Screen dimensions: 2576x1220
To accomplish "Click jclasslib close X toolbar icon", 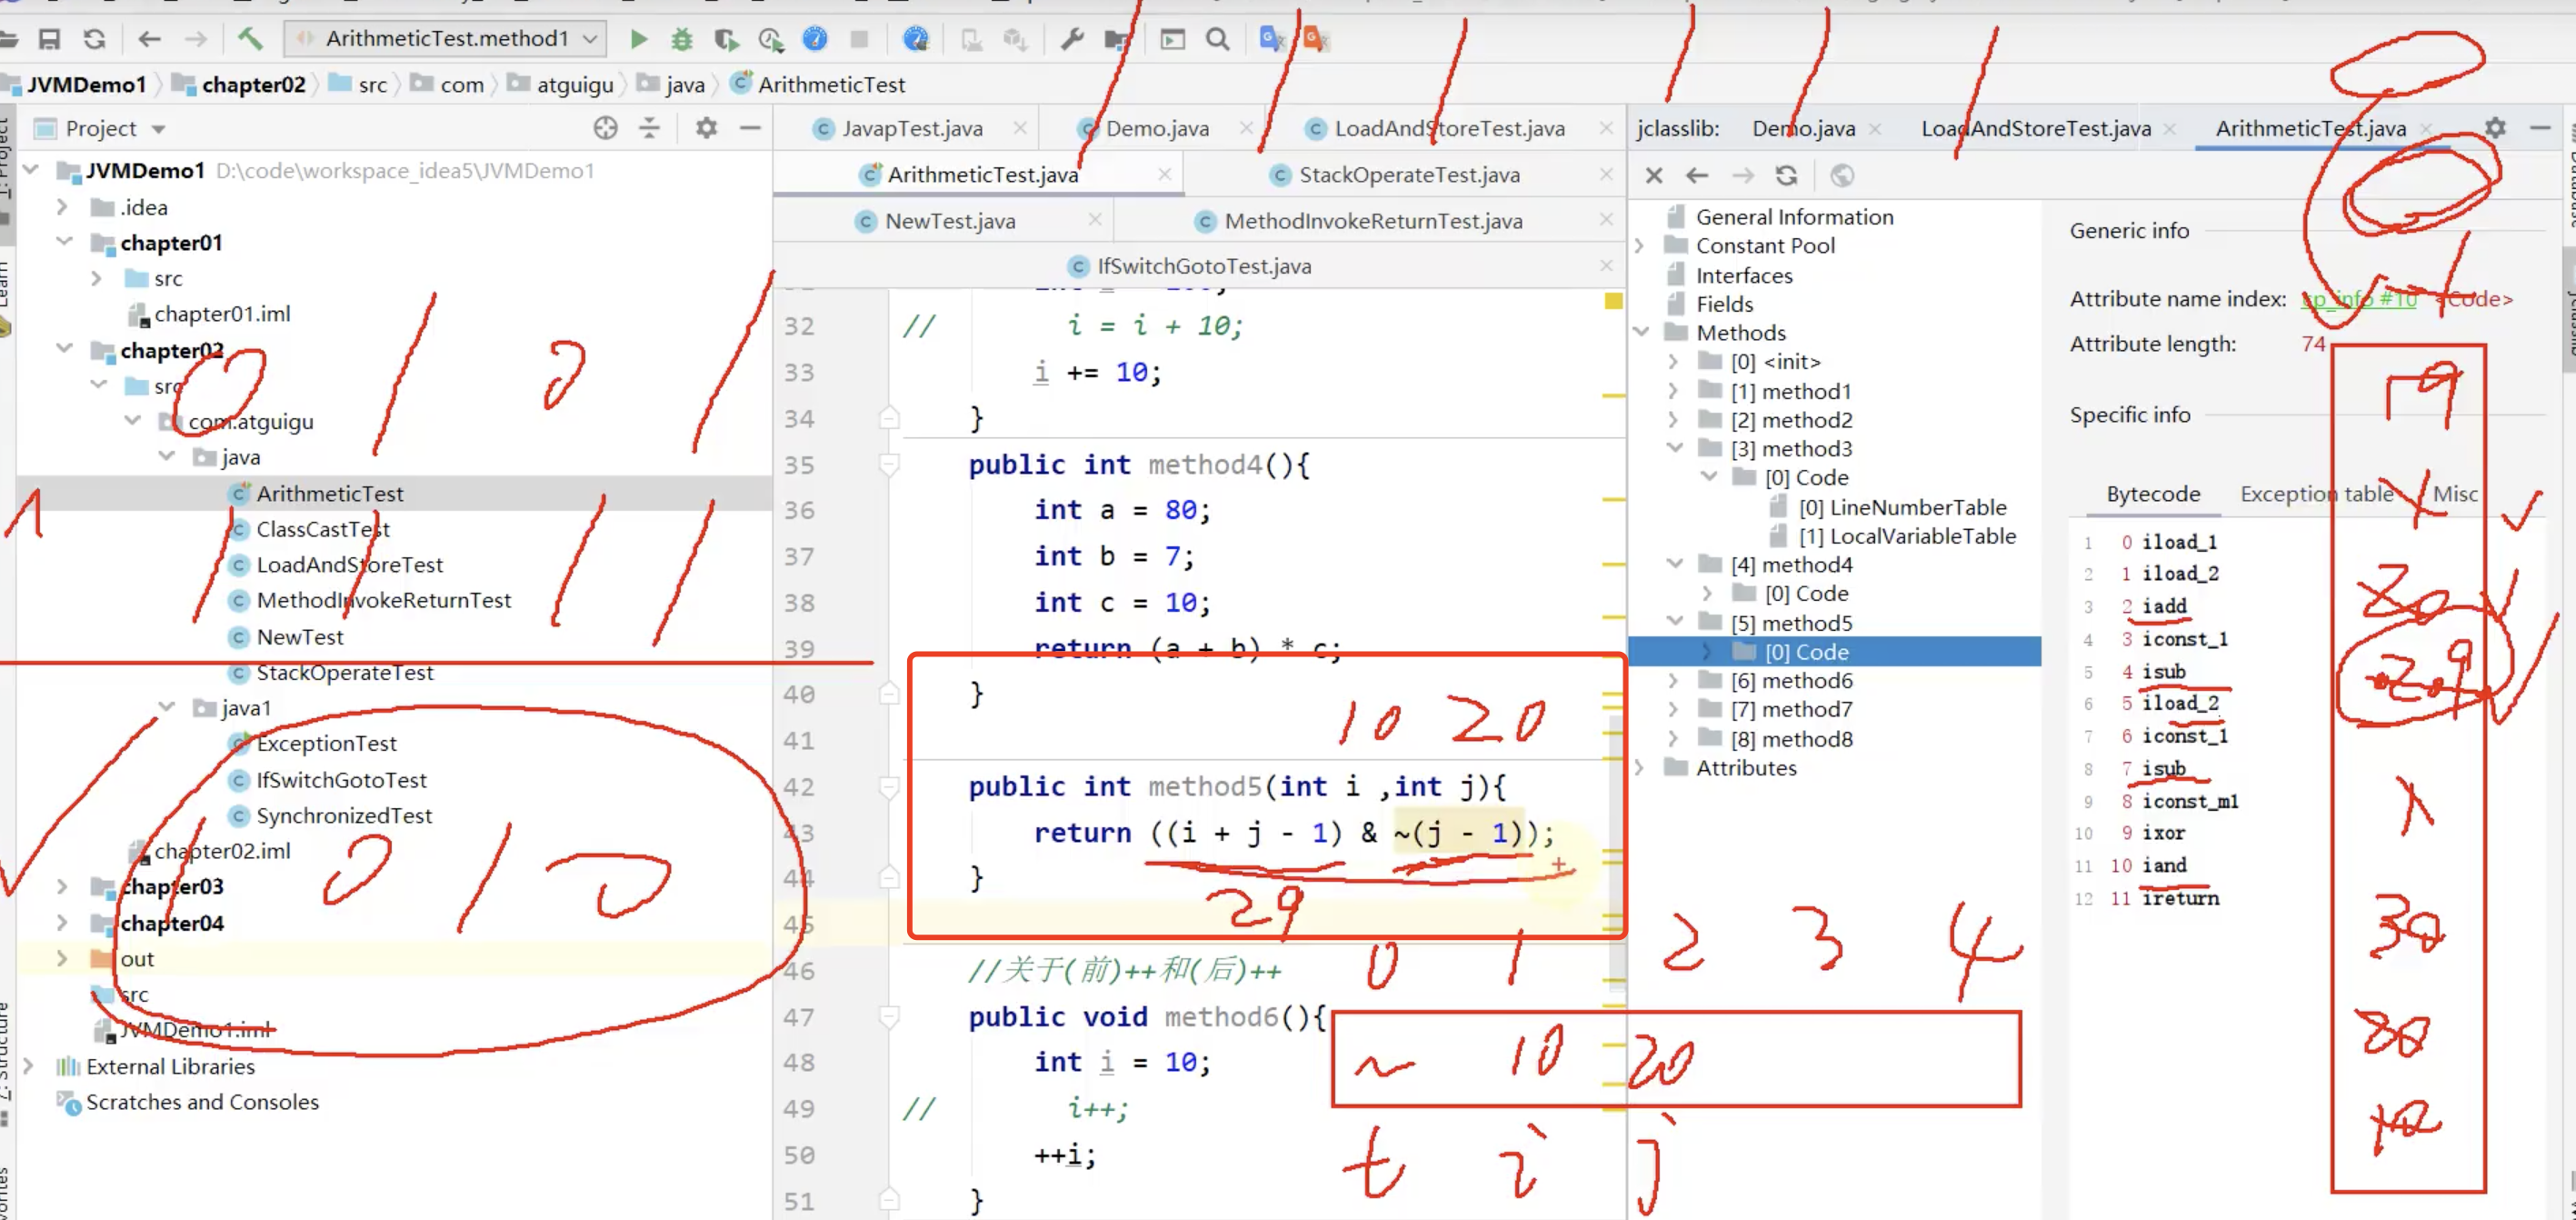I will click(1654, 176).
